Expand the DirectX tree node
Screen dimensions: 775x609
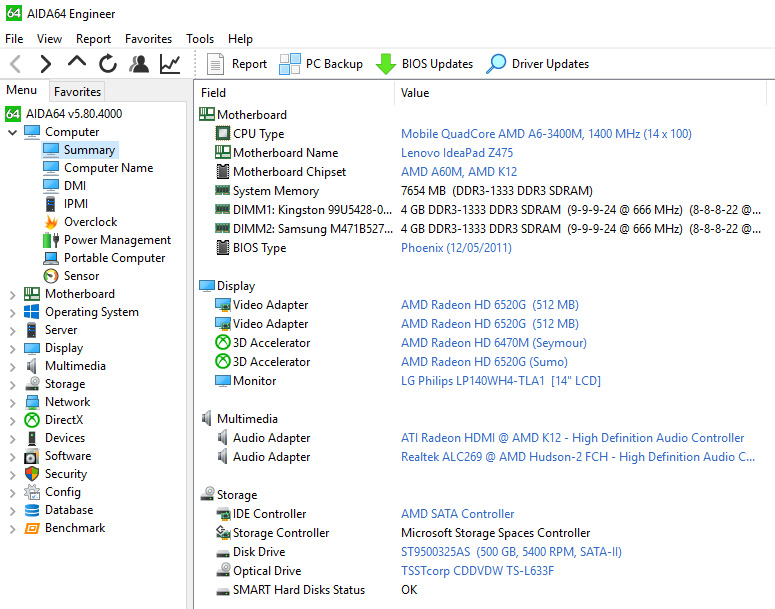point(13,421)
